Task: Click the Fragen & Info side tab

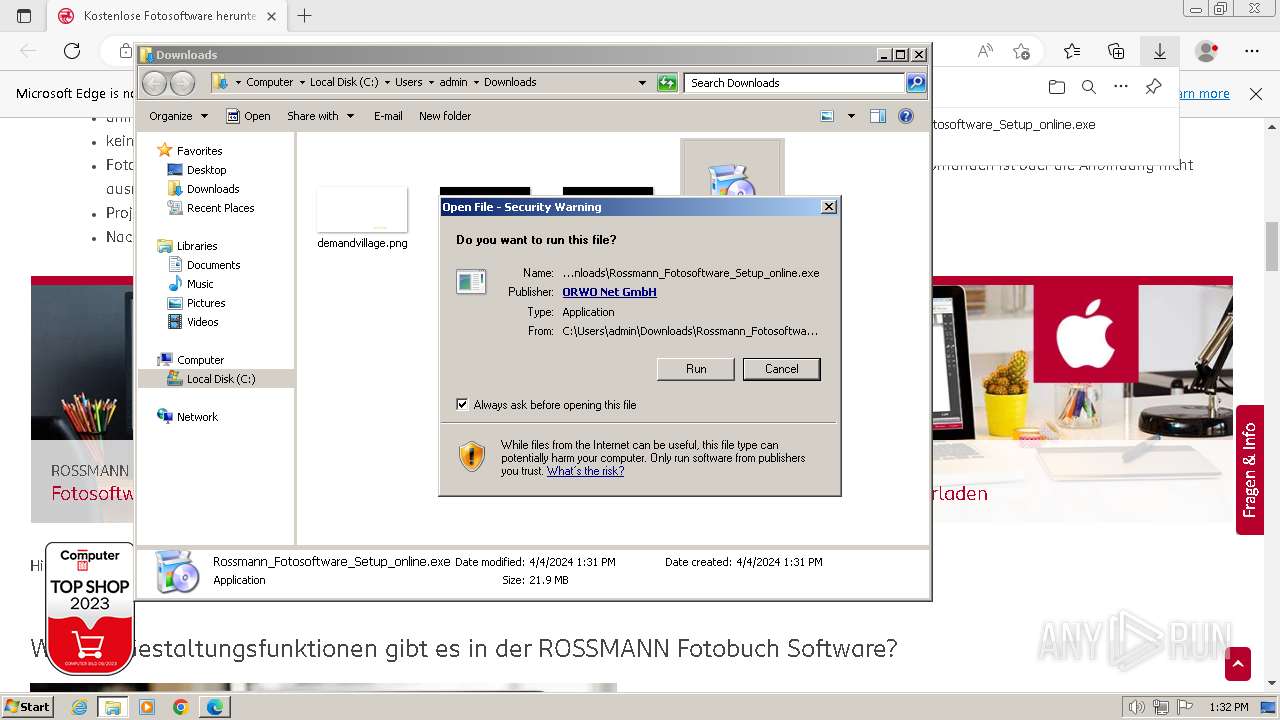Action: pyautogui.click(x=1250, y=470)
